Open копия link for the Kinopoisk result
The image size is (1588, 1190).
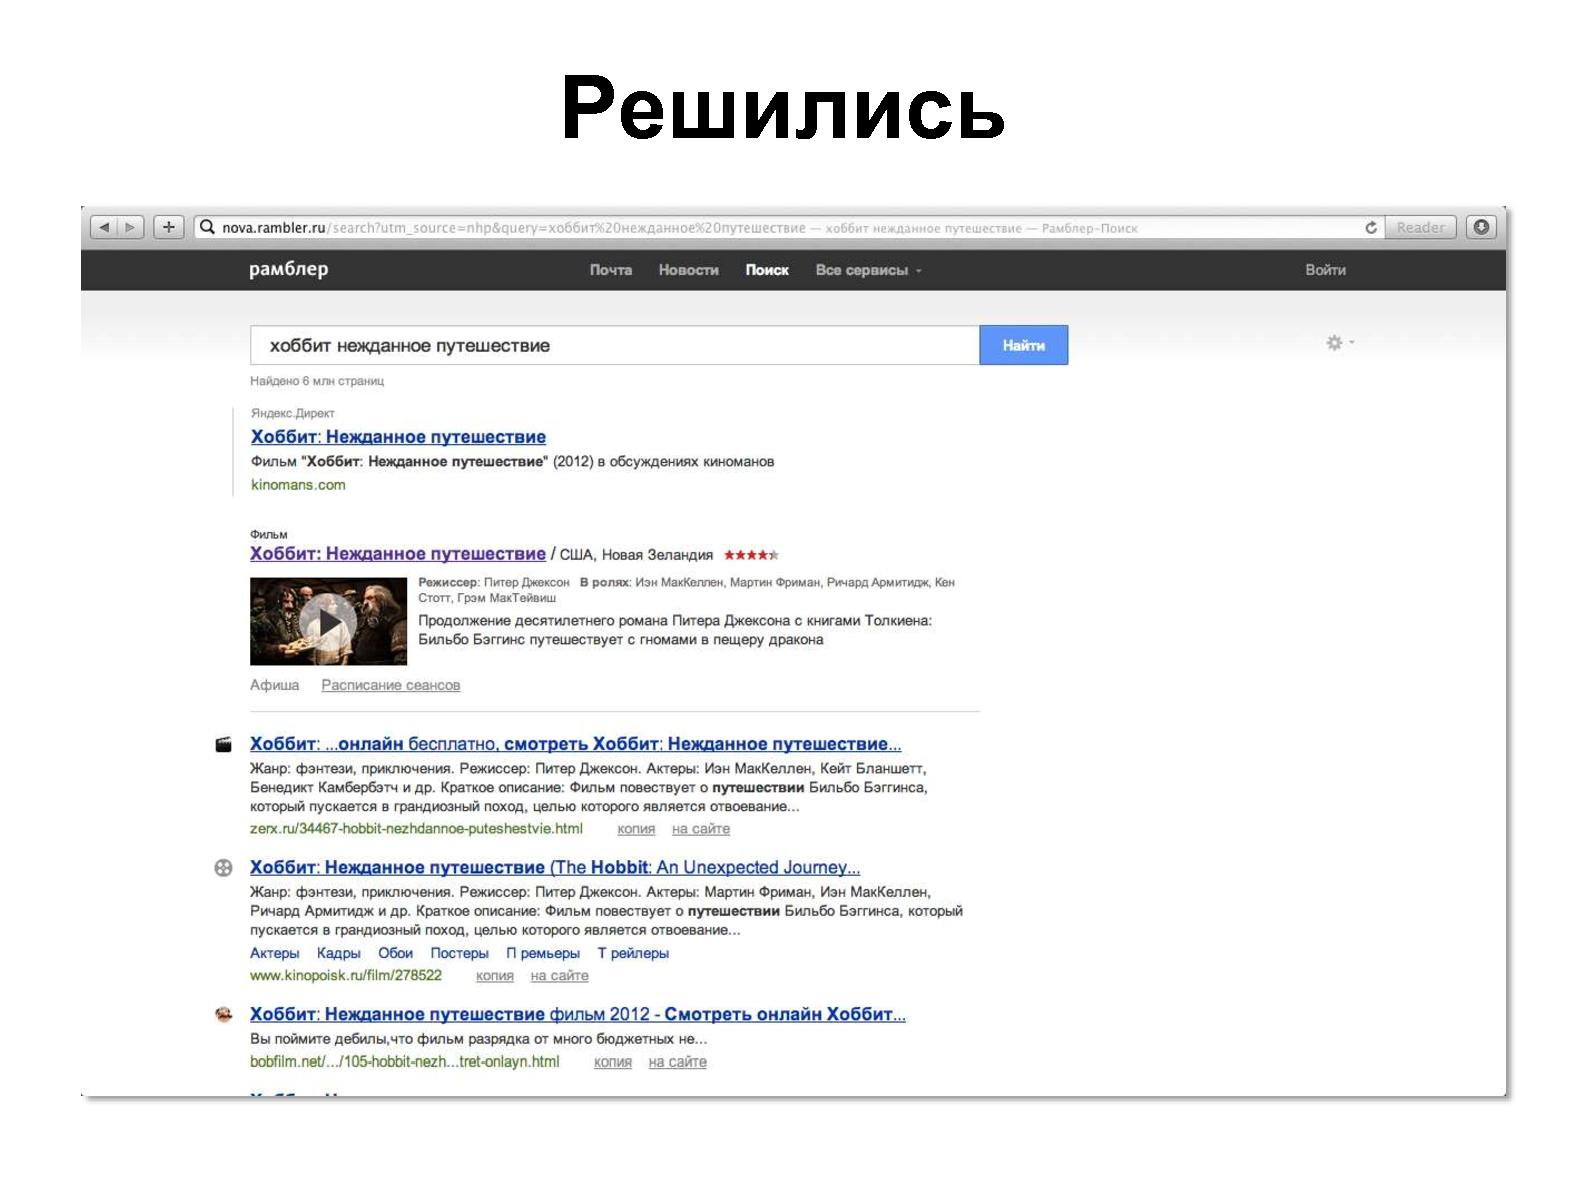494,976
